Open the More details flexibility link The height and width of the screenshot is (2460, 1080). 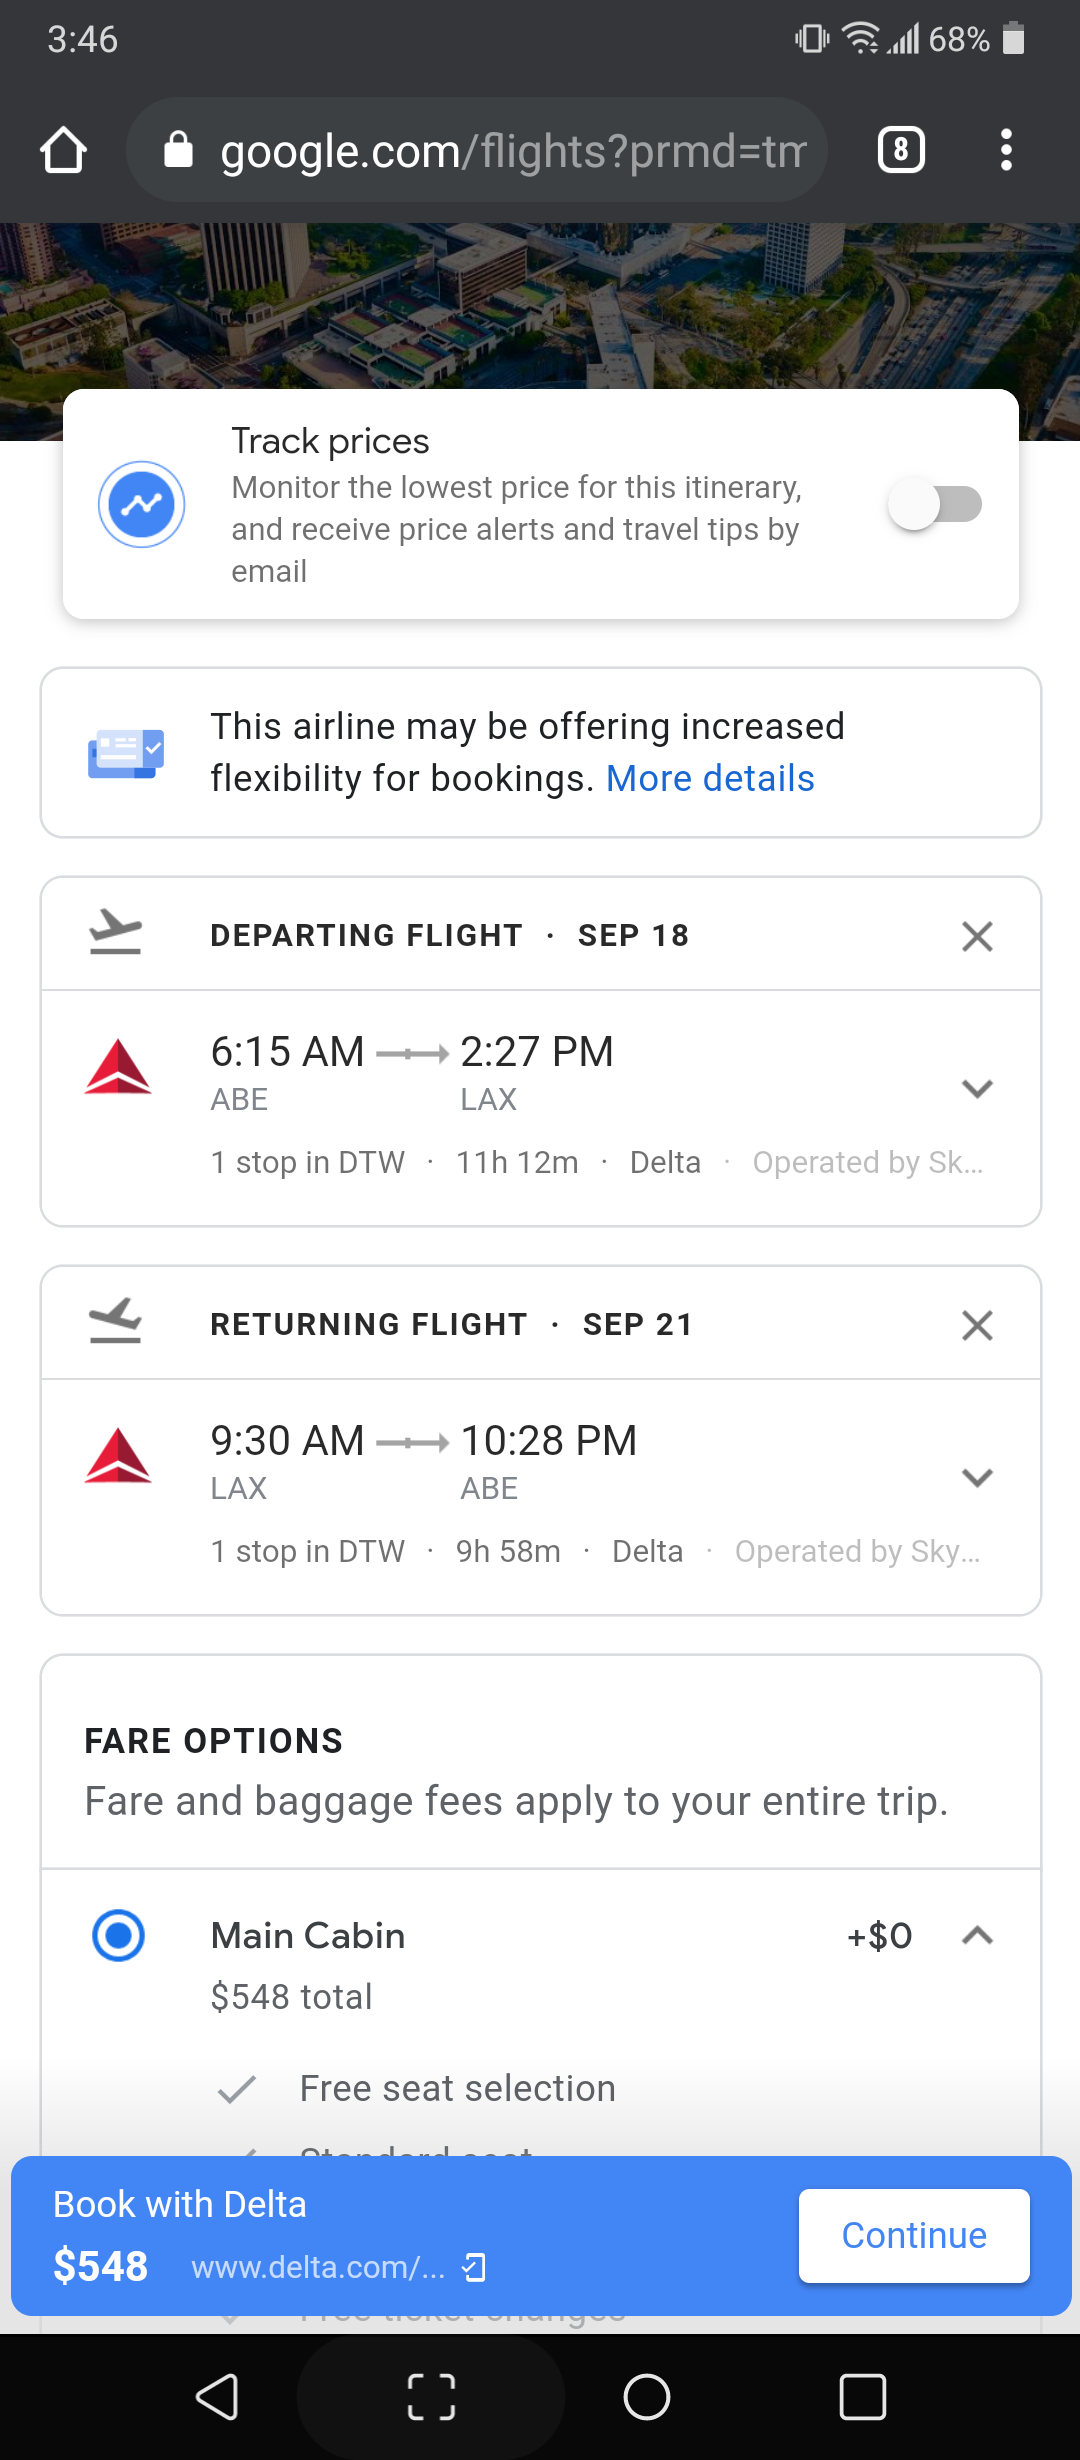pos(710,779)
